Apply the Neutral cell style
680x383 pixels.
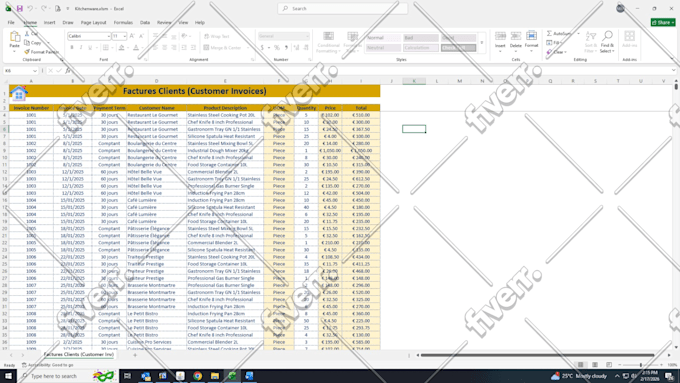pos(383,48)
